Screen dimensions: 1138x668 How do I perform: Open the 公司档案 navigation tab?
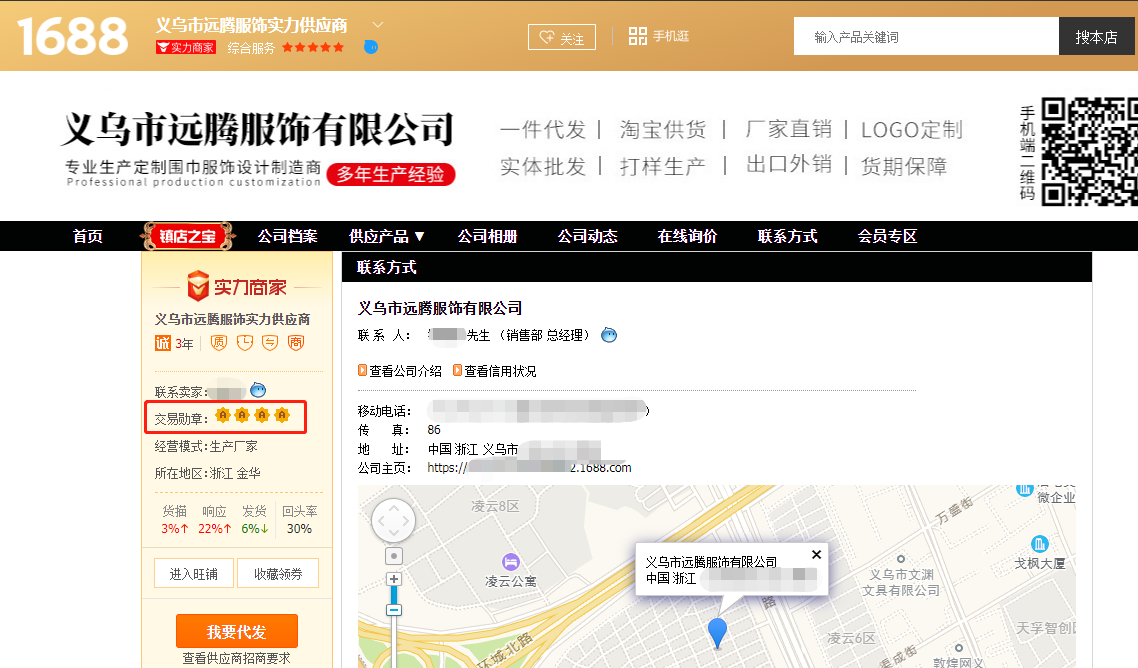[287, 236]
